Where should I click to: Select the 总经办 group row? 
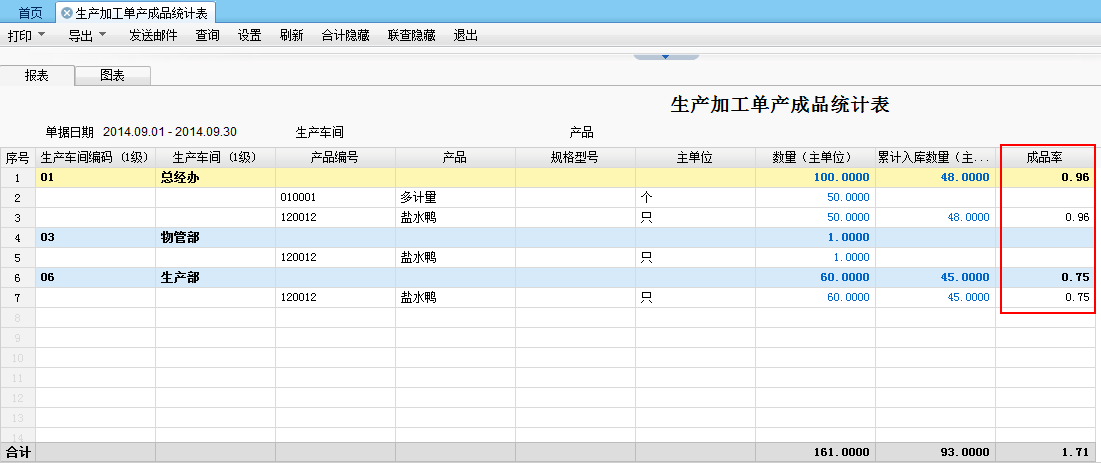[180, 177]
